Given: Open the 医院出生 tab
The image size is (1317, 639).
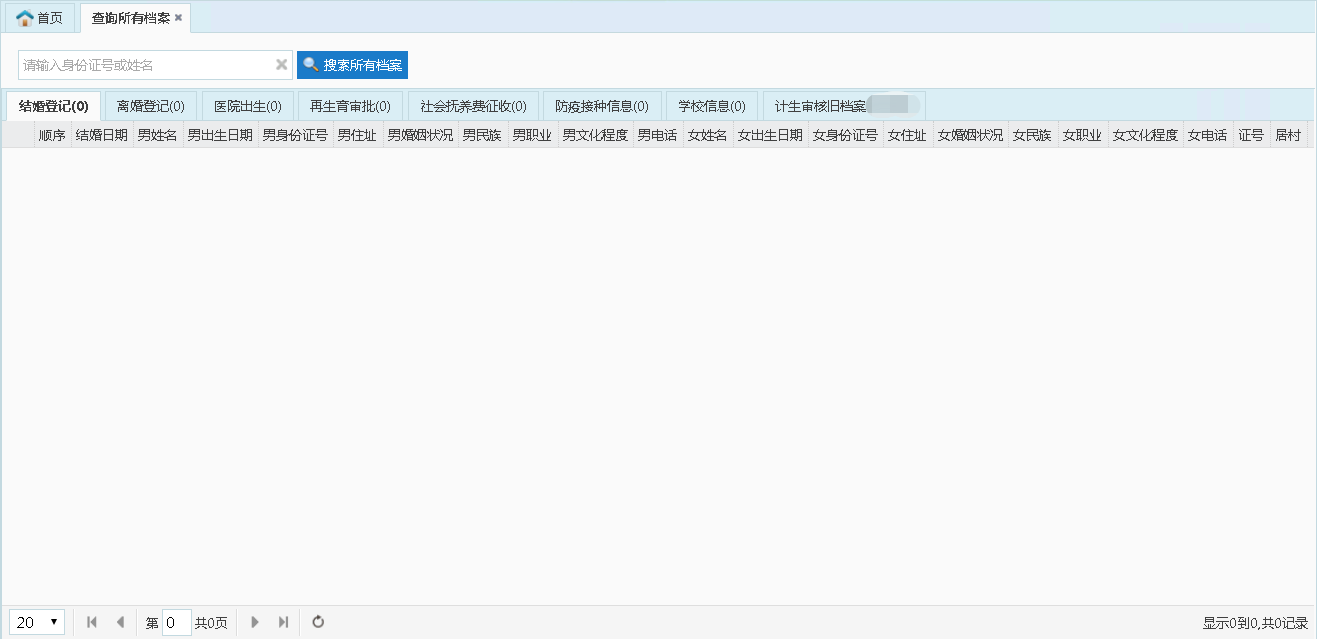Looking at the screenshot, I should pos(247,106).
